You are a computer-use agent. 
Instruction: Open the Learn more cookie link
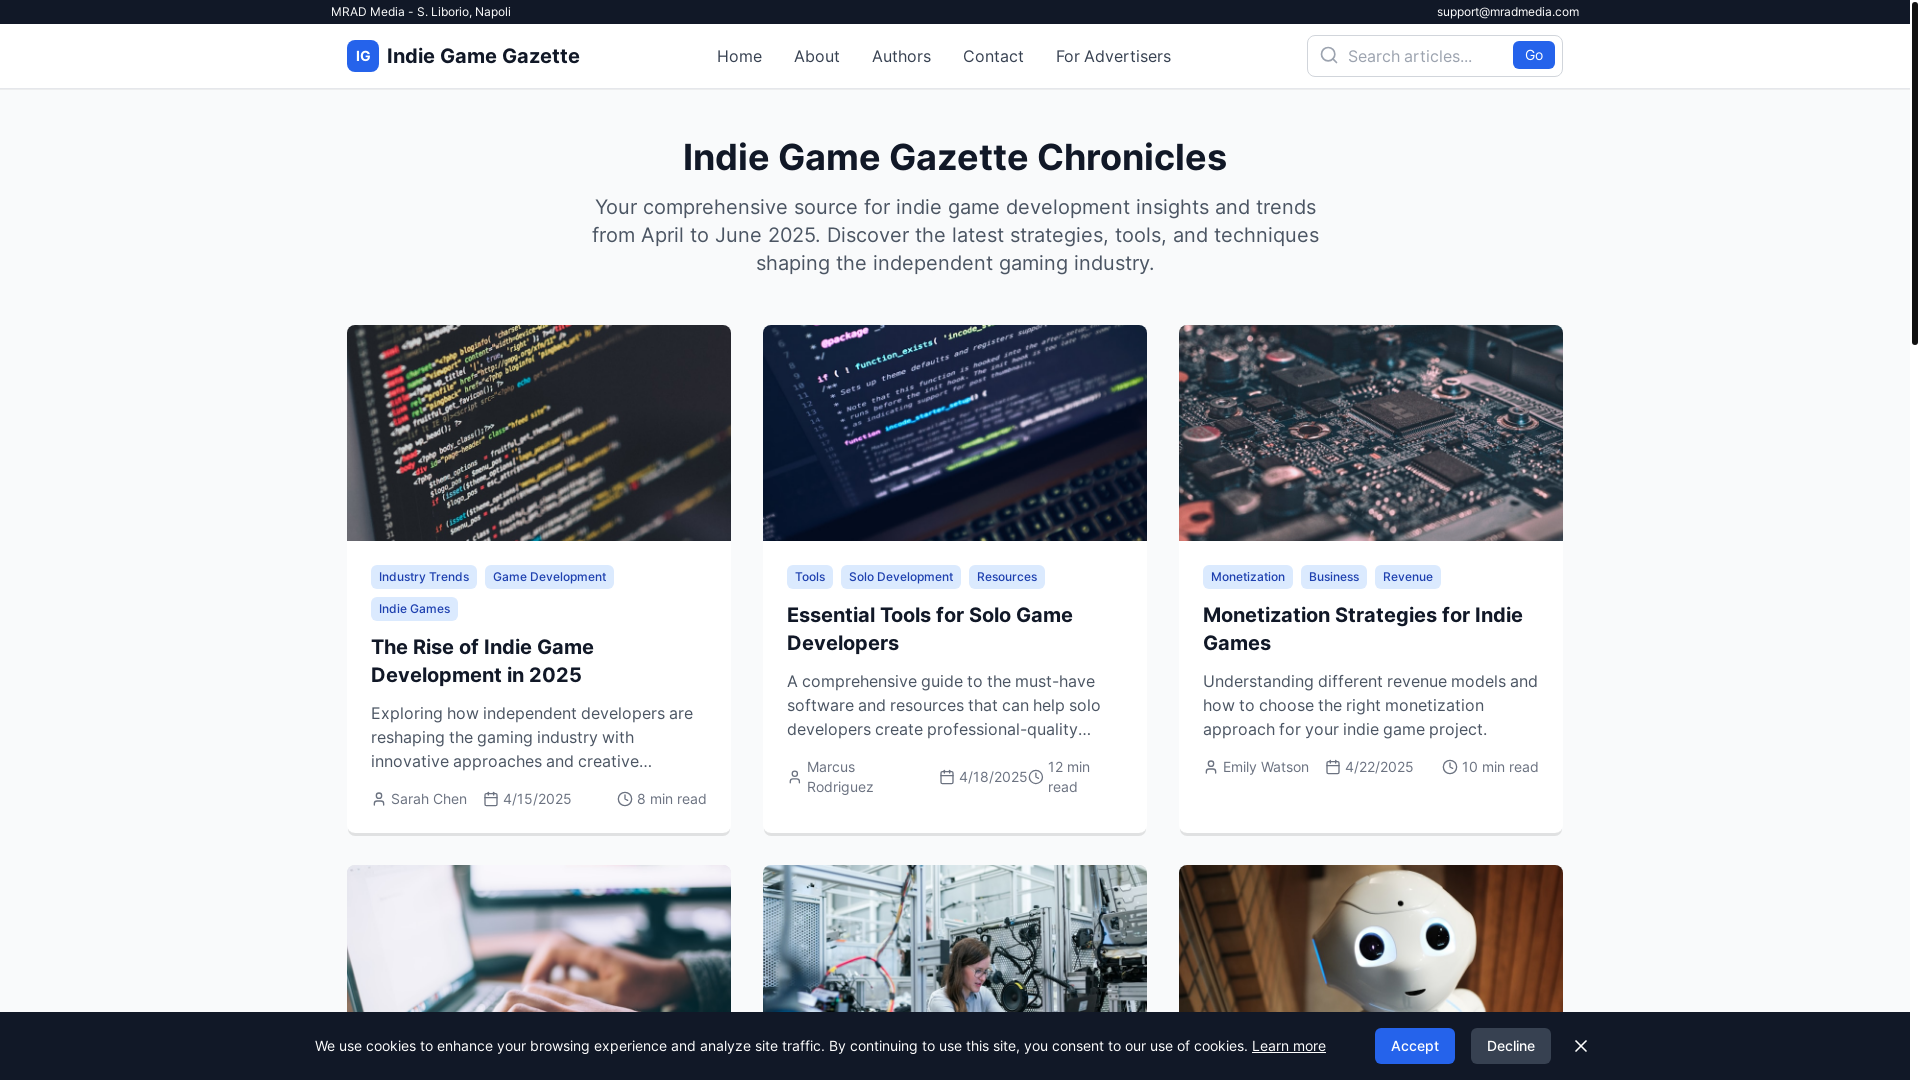[x=1289, y=1046]
